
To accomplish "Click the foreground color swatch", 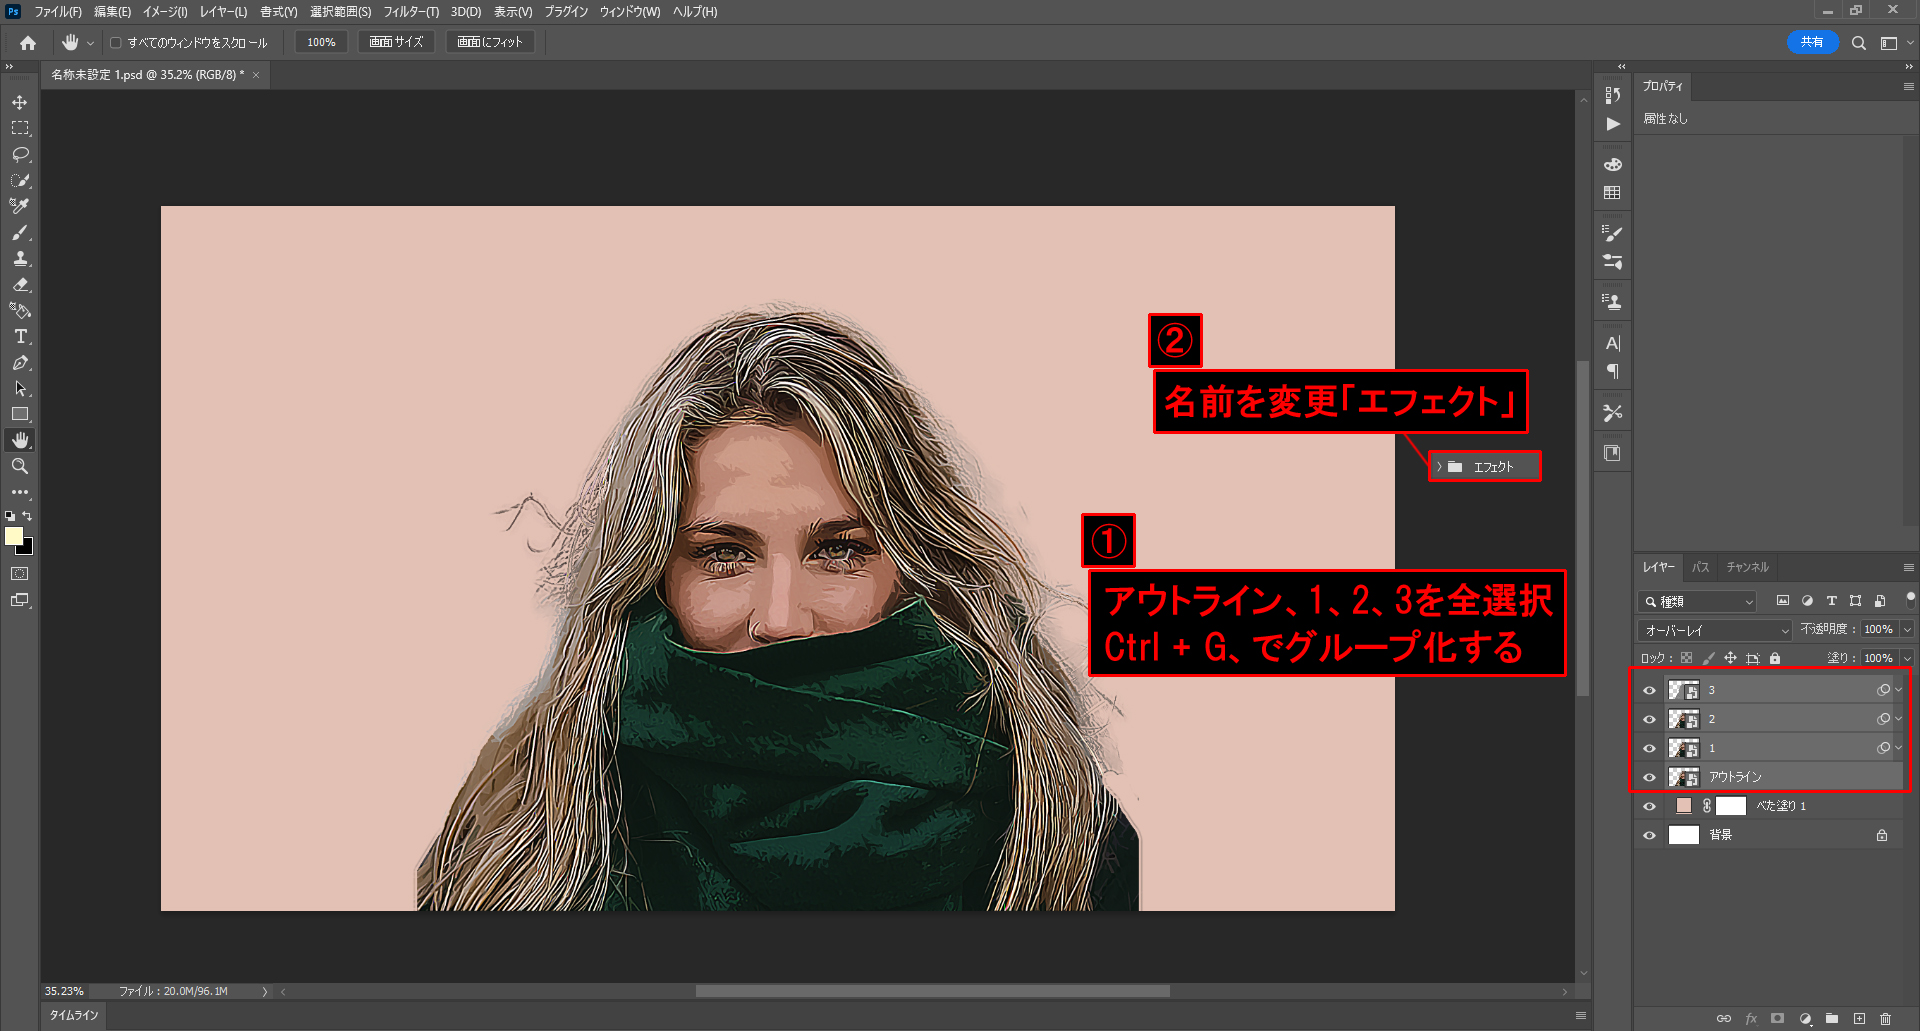I will tap(14, 536).
